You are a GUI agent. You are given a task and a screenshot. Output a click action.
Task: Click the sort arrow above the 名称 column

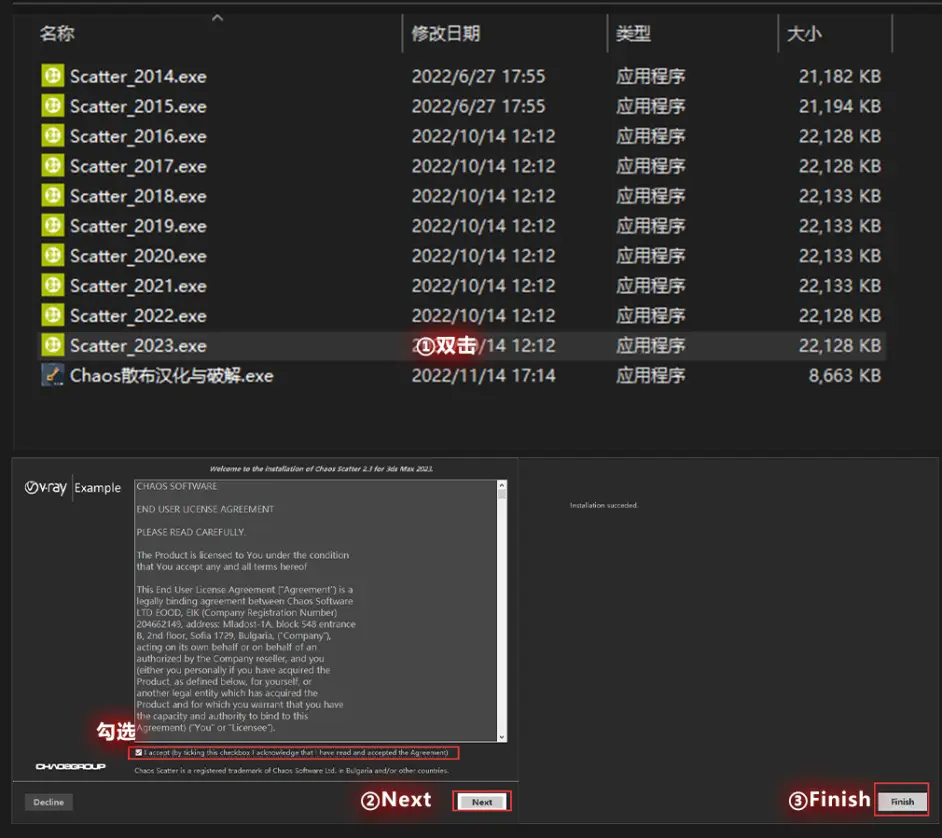217,18
